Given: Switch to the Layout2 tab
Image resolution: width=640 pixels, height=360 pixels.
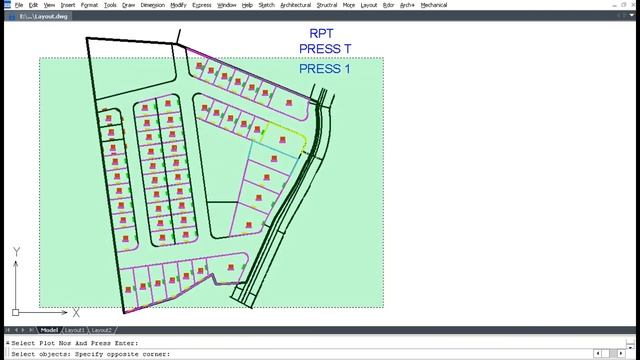Looking at the screenshot, I should (101, 330).
